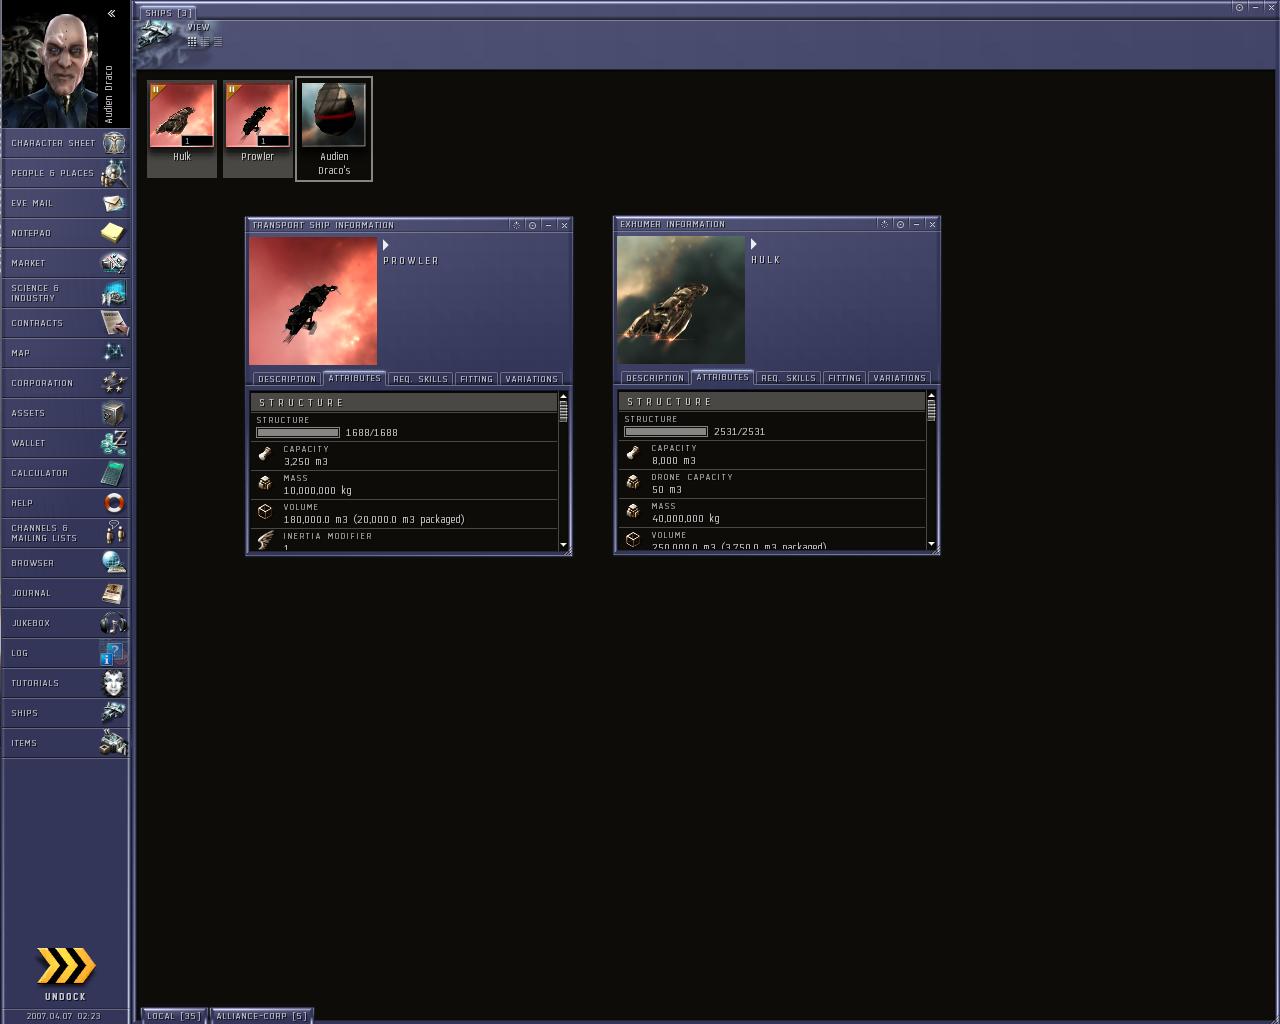Click the first header icon of the Exhumer Information window

click(x=884, y=224)
